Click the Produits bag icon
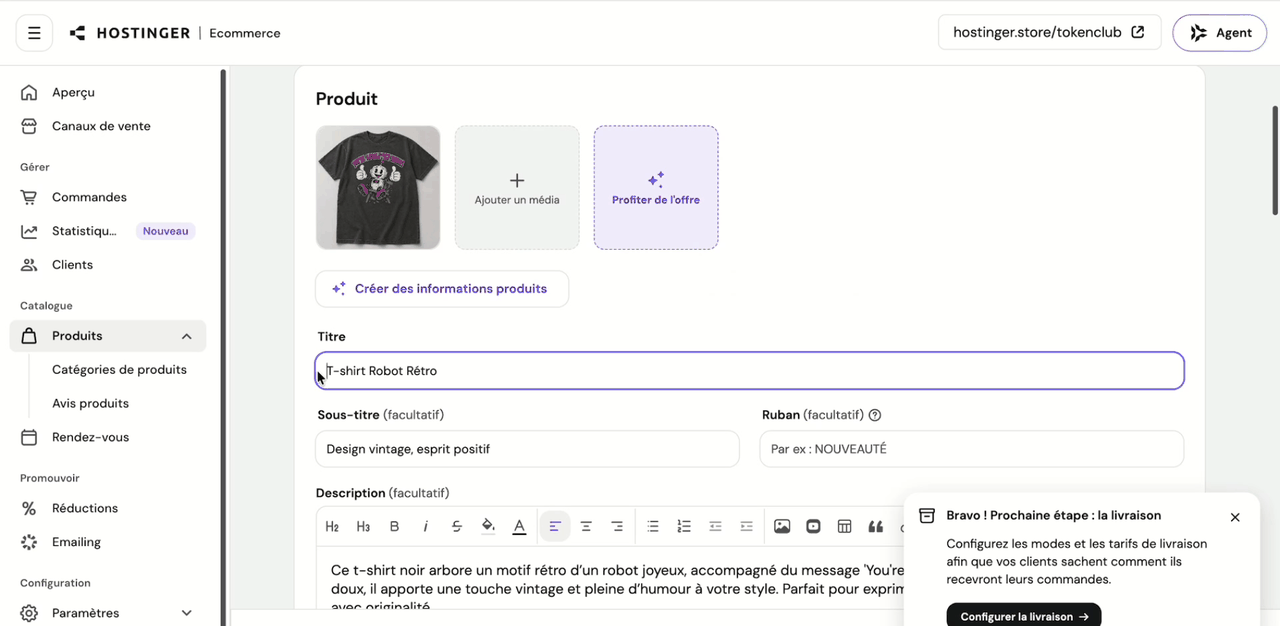This screenshot has height=626, width=1280. tap(29, 336)
